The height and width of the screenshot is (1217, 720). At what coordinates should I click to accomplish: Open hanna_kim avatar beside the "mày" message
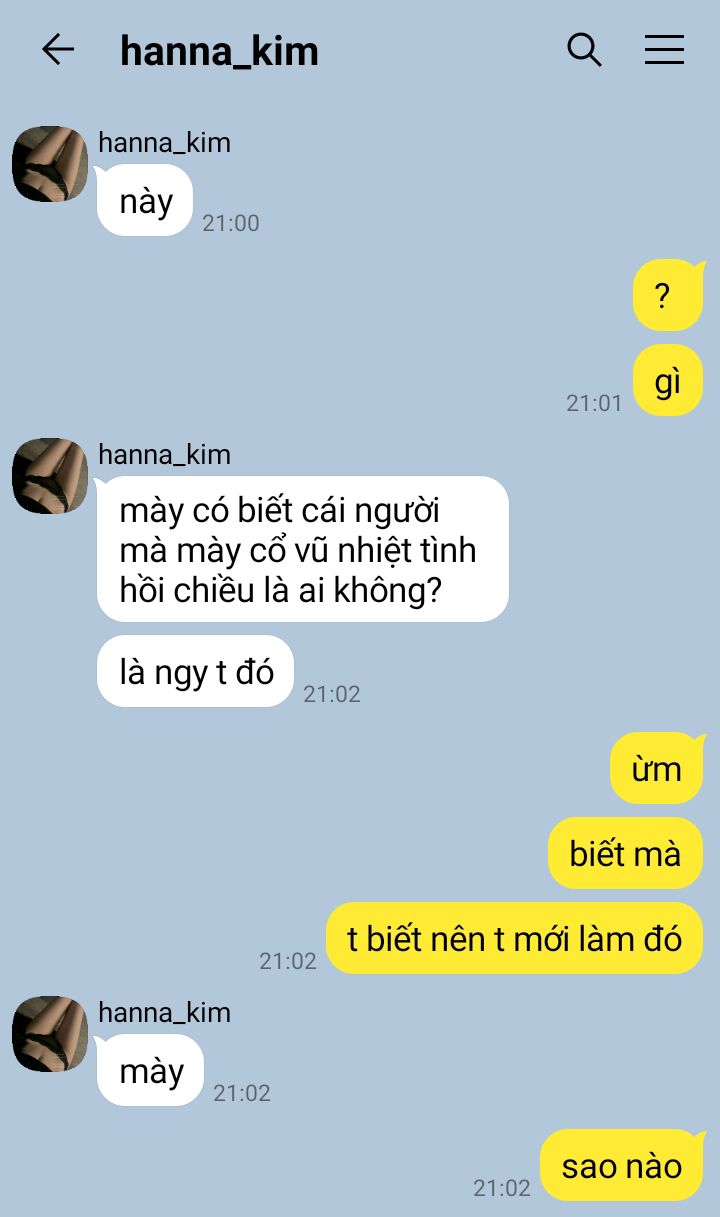[x=50, y=1034]
